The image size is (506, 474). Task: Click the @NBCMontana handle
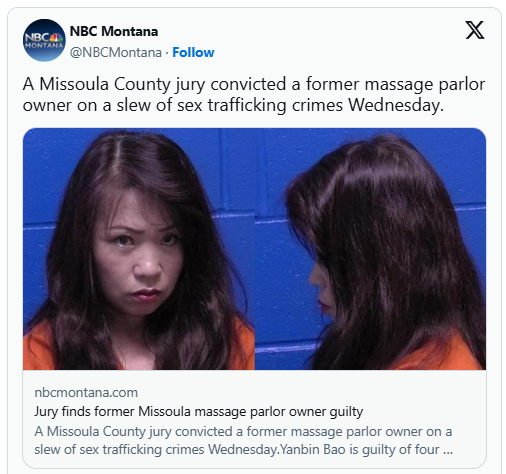point(116,52)
